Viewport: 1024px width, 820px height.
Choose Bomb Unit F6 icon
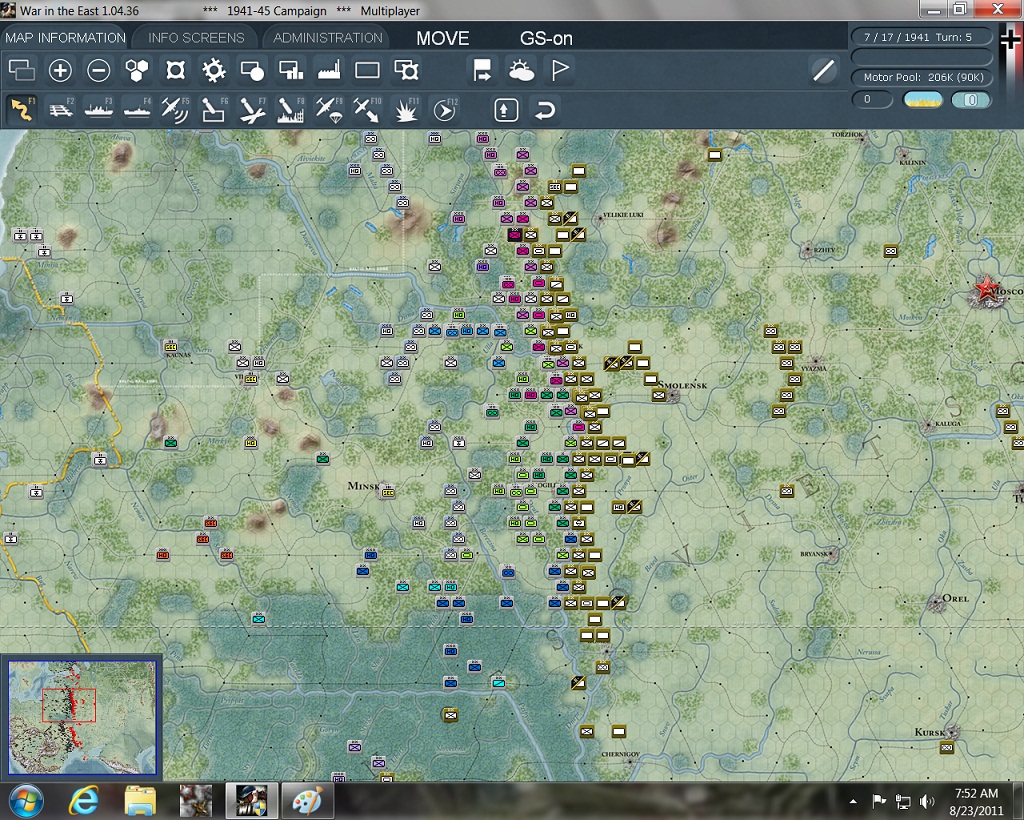pos(214,109)
